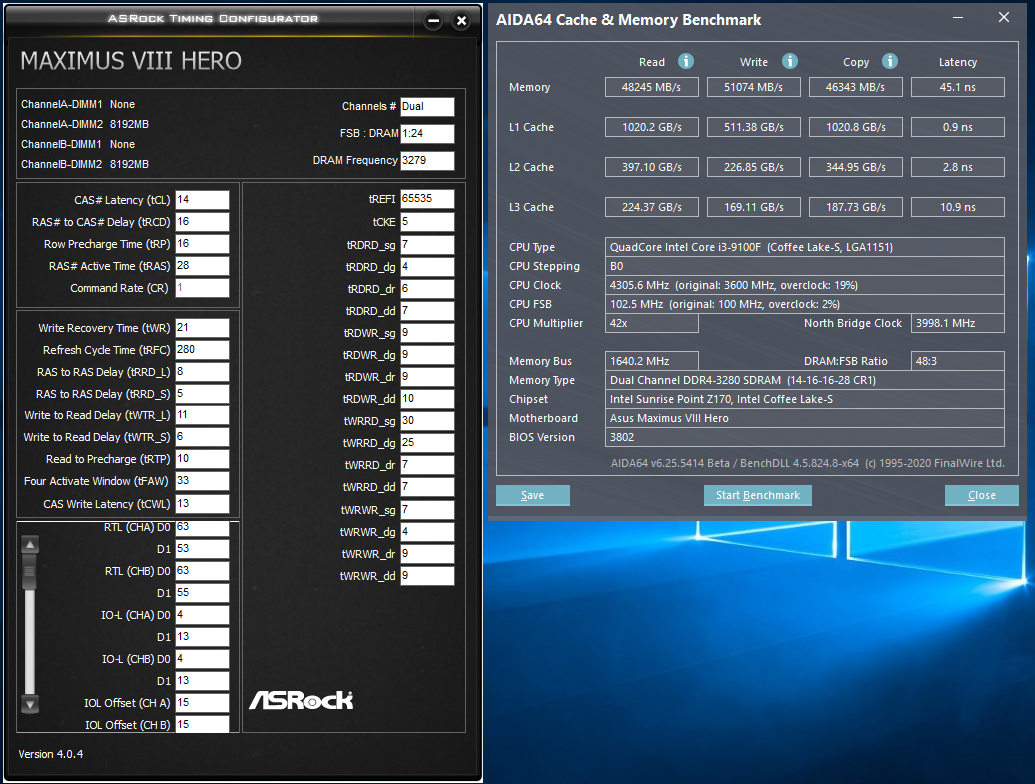Click the Memory Copy result 46343 MB/s
Screen dimensions: 1035x784
(x=855, y=87)
